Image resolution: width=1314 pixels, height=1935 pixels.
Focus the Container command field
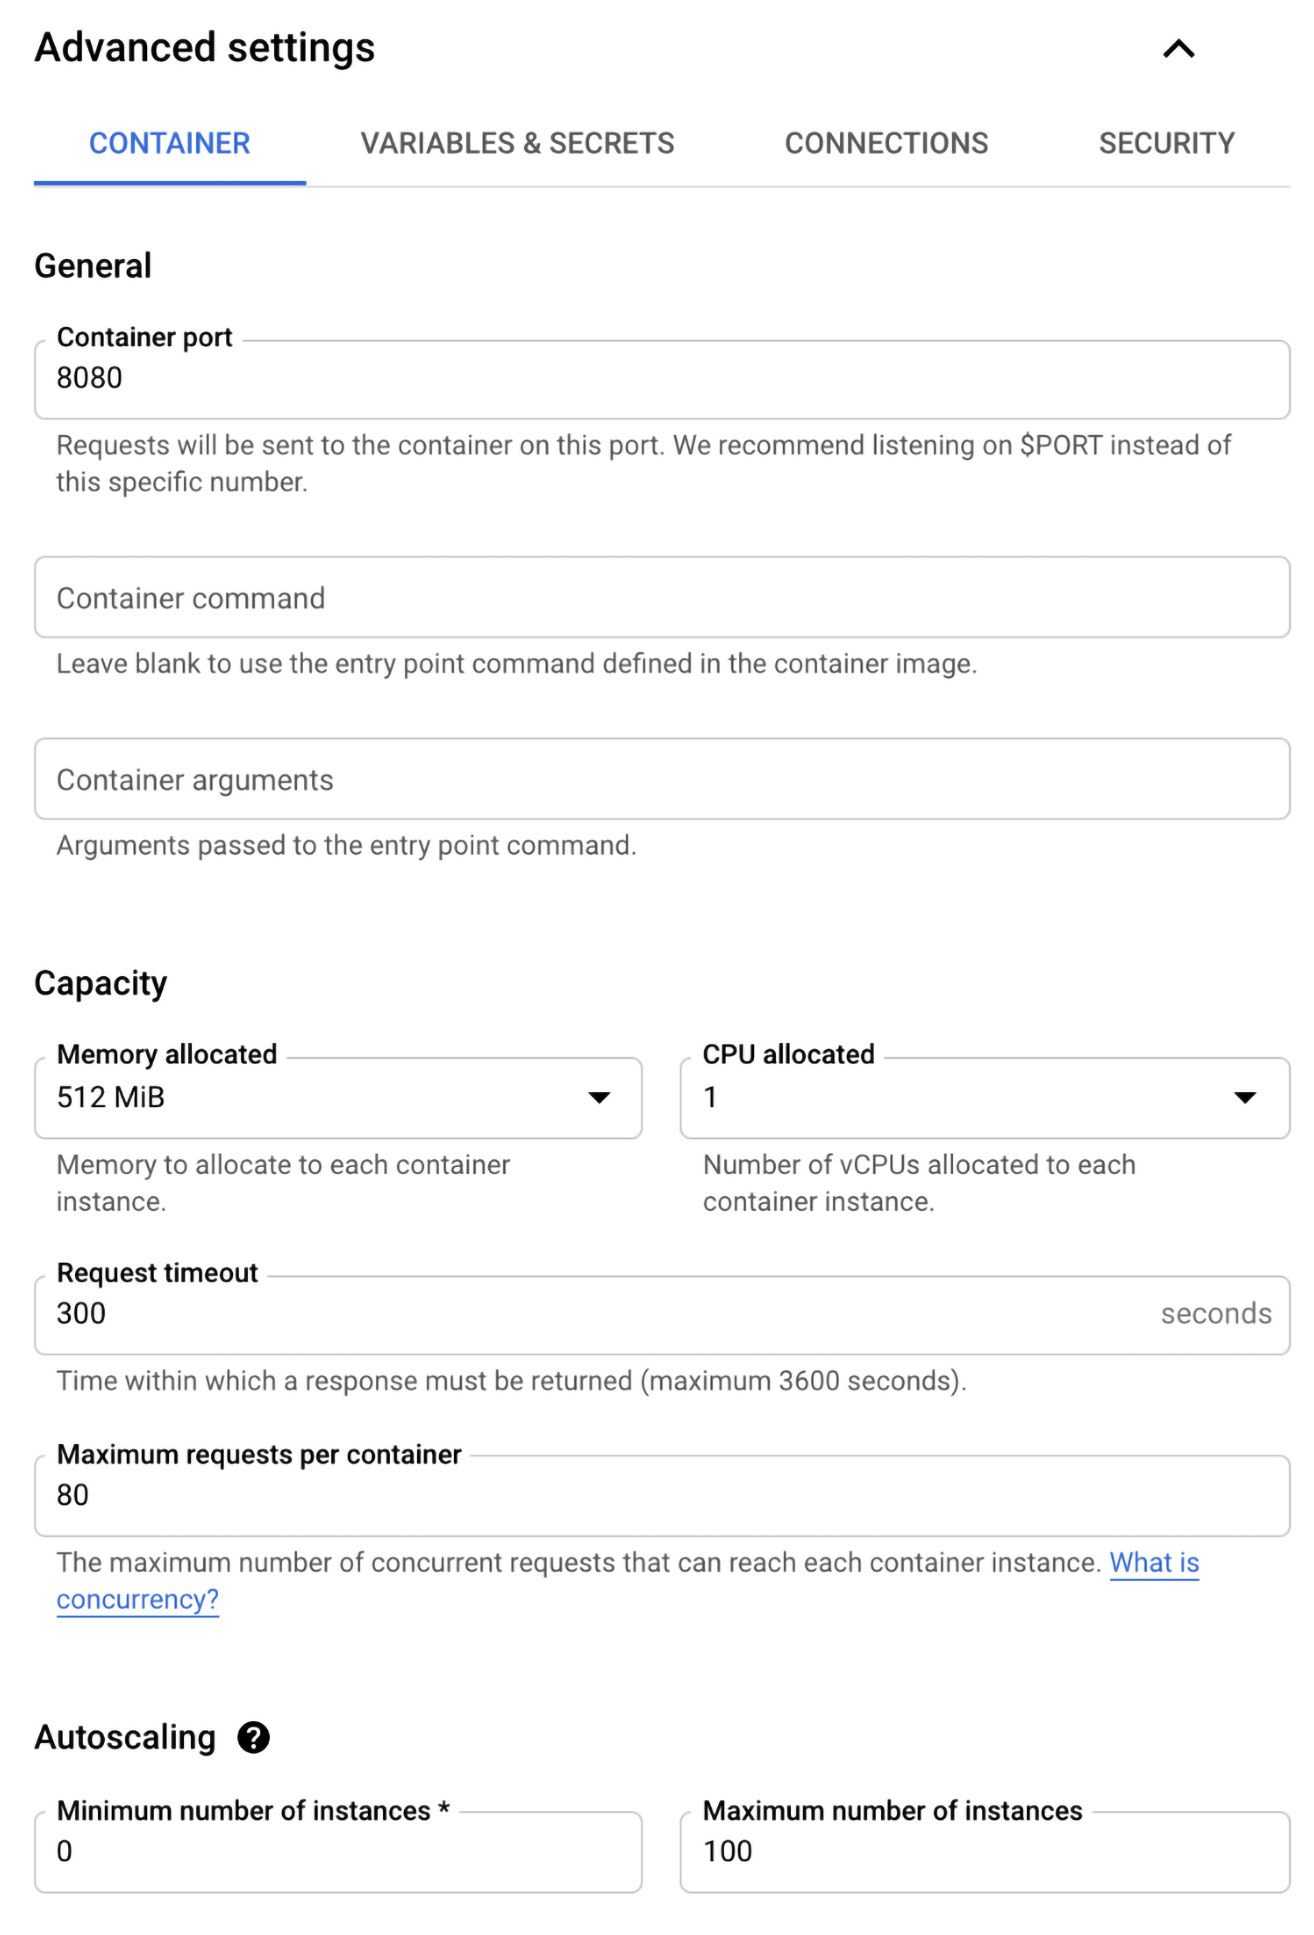coord(662,597)
